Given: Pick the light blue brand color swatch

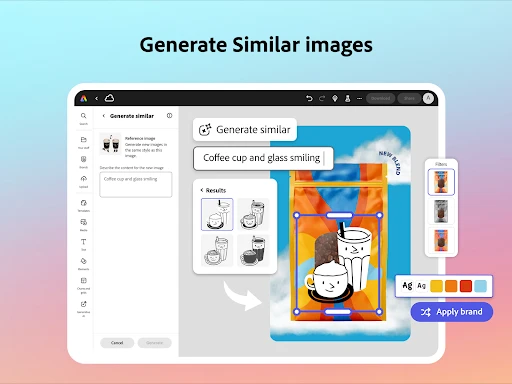Looking at the screenshot, I should click(x=480, y=286).
